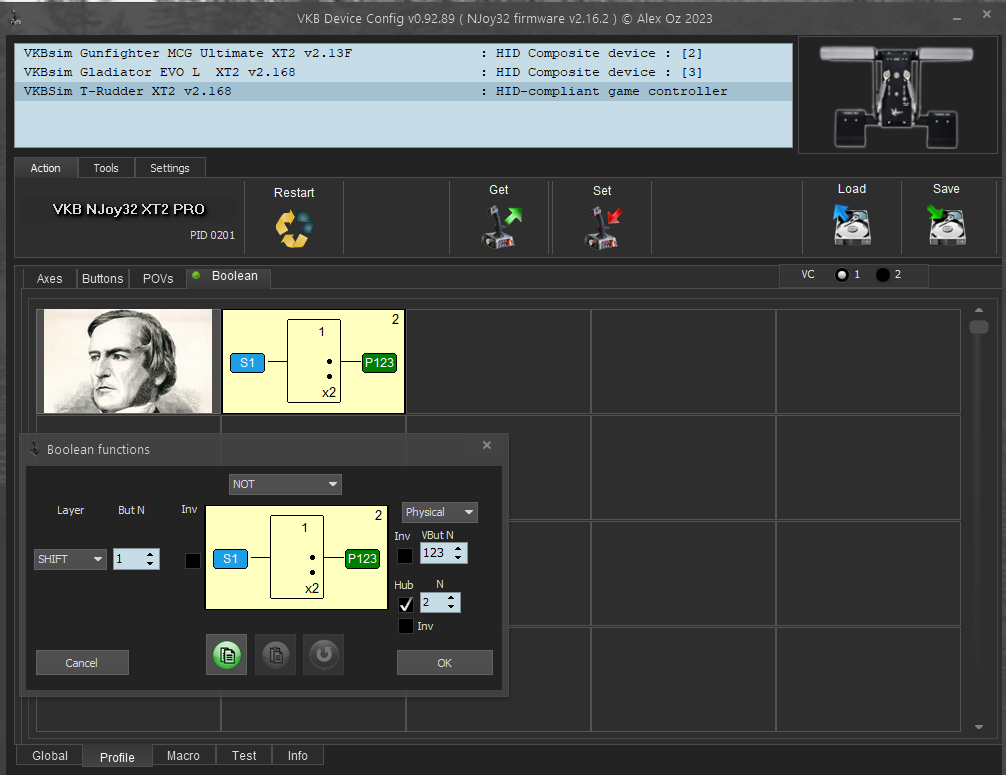Click the reset arrow icon in dialog

tap(323, 655)
